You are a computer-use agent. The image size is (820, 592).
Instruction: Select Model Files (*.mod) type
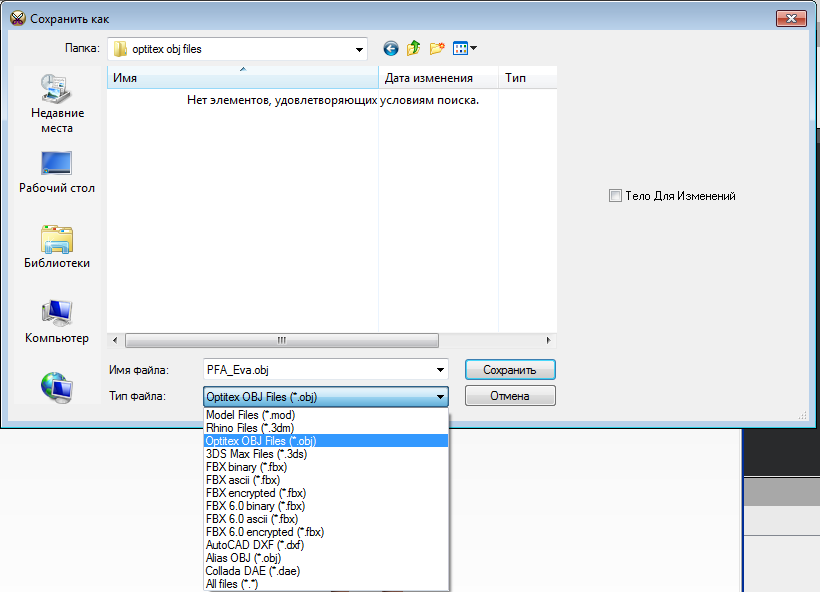(326, 415)
